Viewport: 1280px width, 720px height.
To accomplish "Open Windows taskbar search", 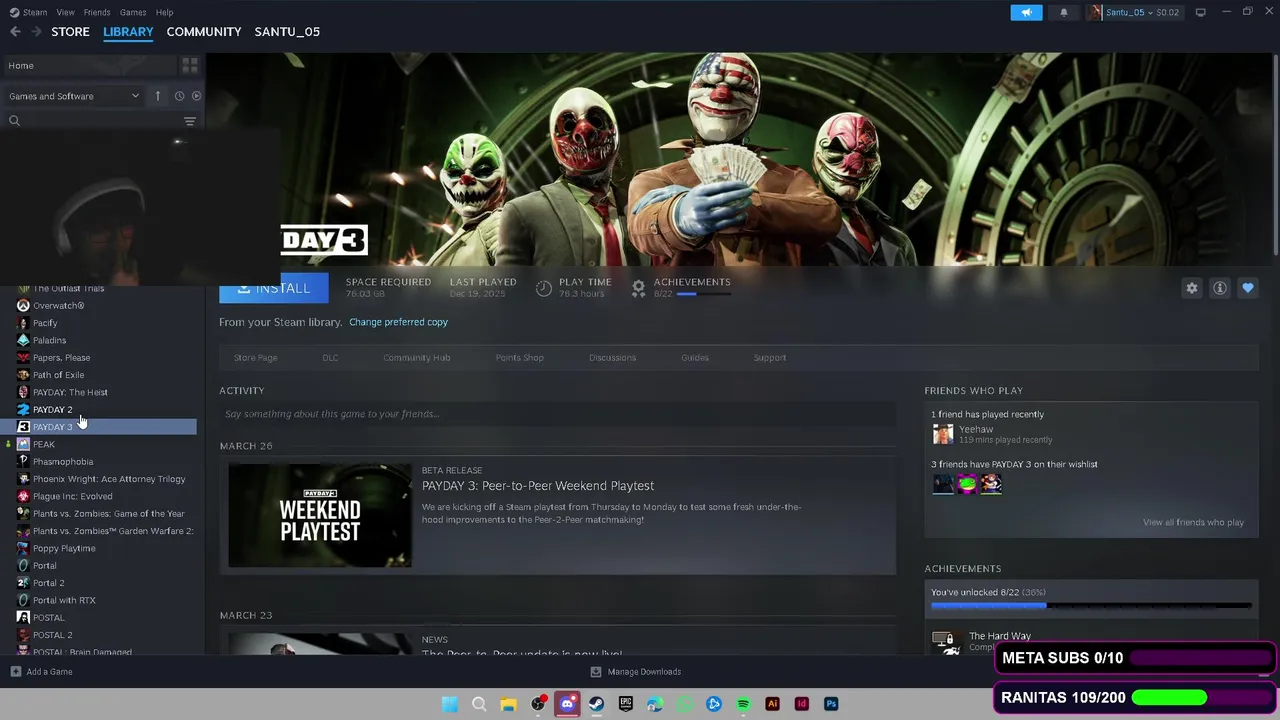I will [x=479, y=704].
